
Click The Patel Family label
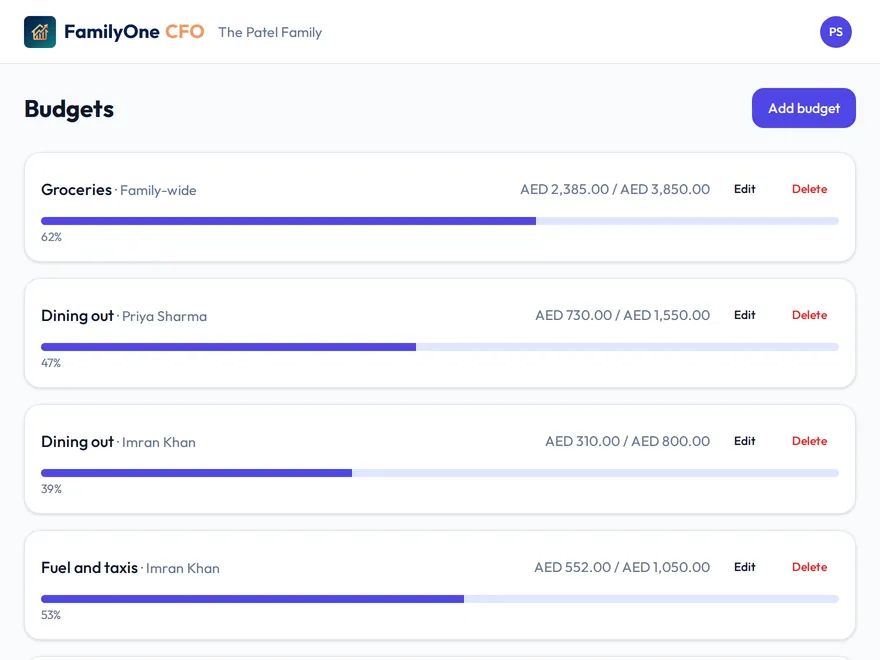coord(270,33)
